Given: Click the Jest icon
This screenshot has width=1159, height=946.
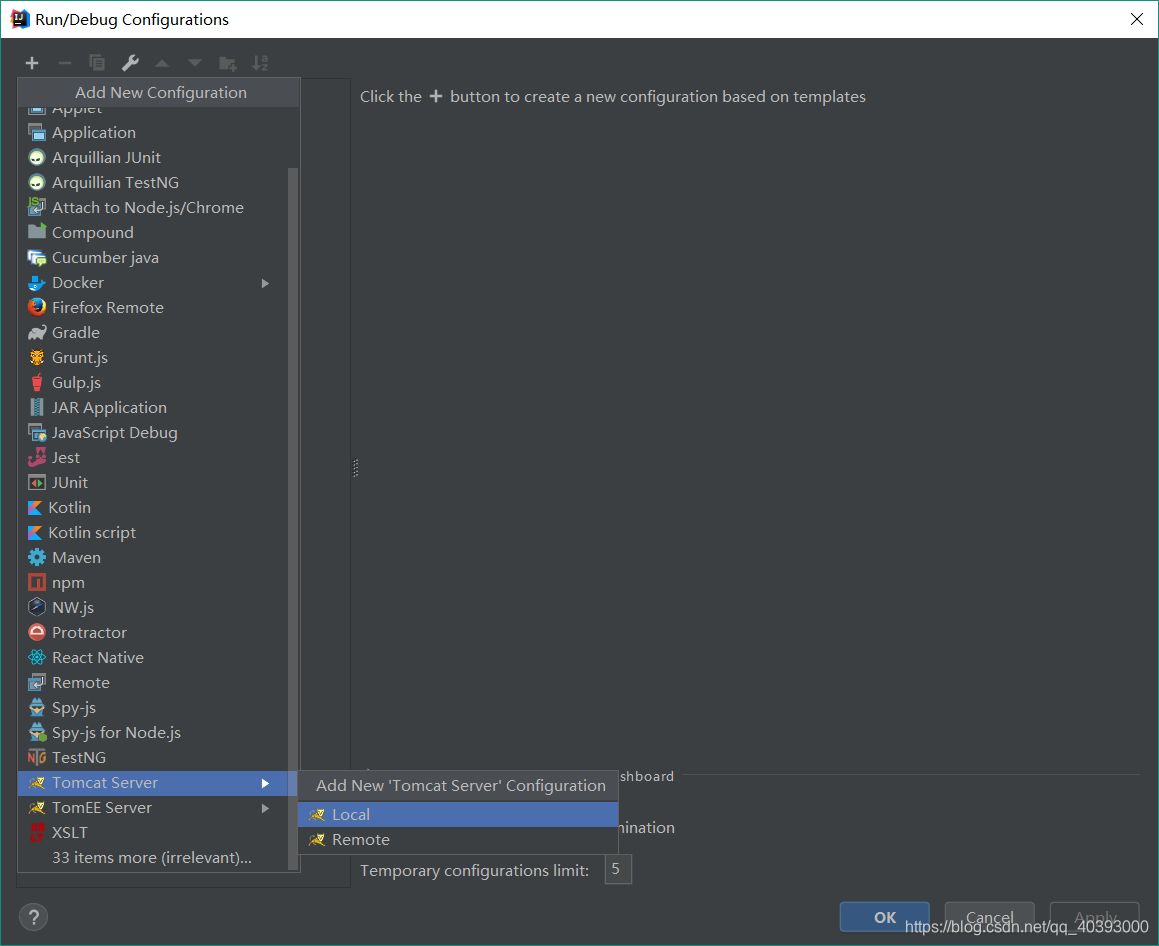Looking at the screenshot, I should pos(37,457).
